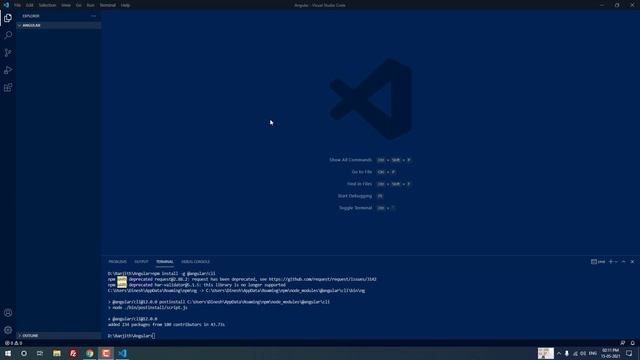This screenshot has height=360, width=640.
Task: Switch to the DEBUG CONSOLE tab
Action: point(196,262)
